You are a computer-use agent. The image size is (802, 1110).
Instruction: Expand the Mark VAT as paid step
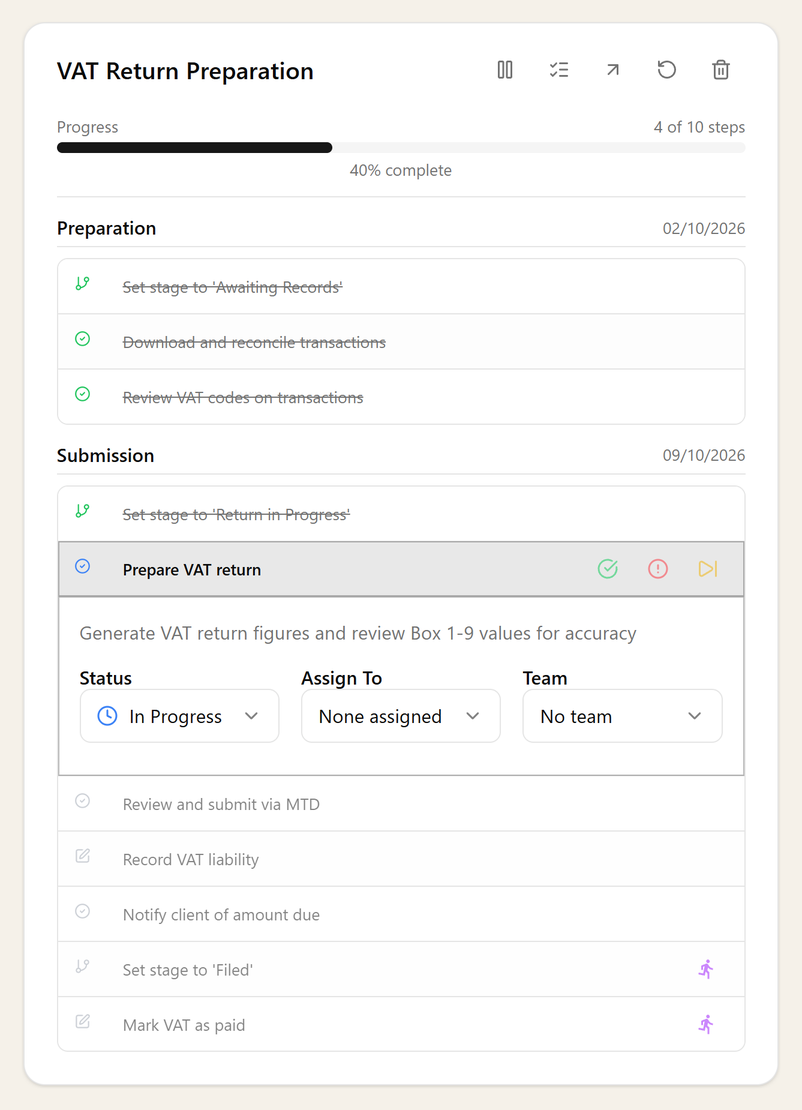click(401, 1024)
